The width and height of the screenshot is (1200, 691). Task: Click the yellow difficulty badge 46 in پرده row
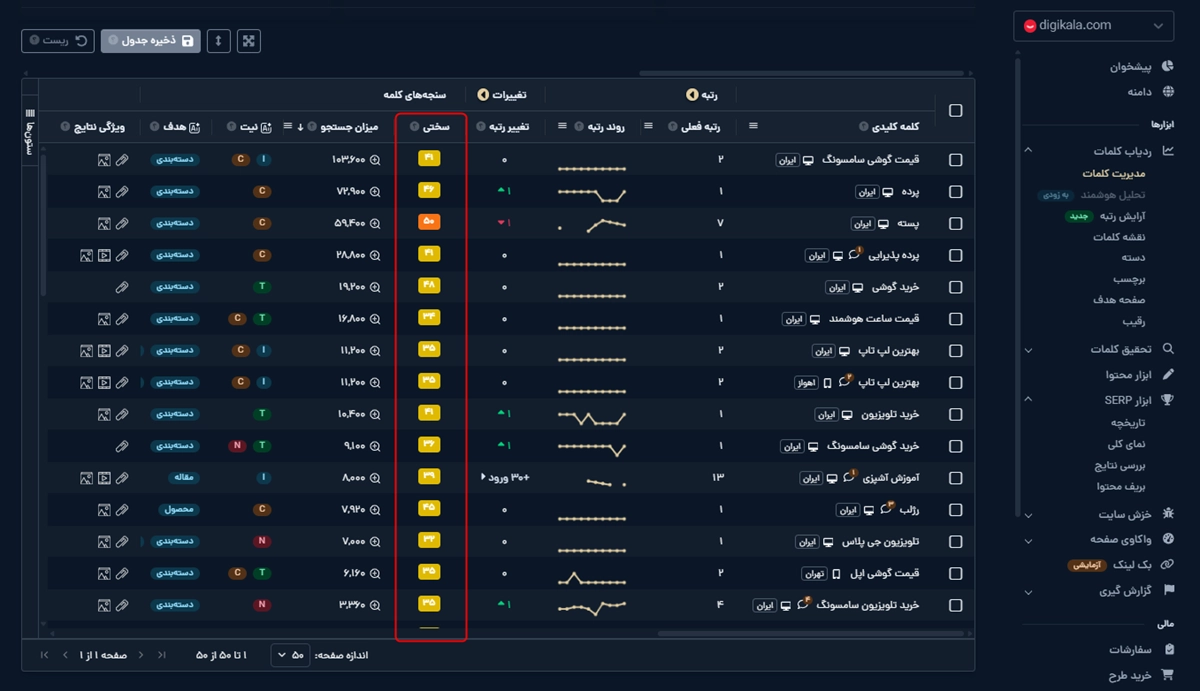[x=430, y=191]
